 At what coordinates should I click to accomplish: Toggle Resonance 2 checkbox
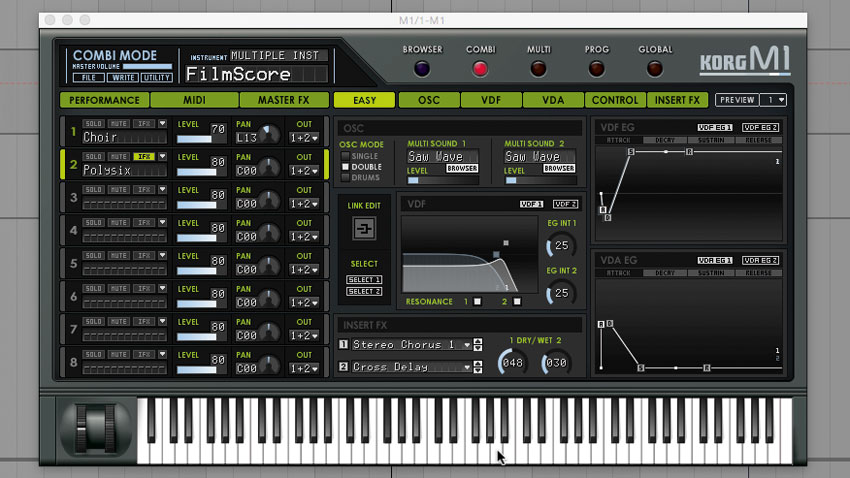[517, 301]
